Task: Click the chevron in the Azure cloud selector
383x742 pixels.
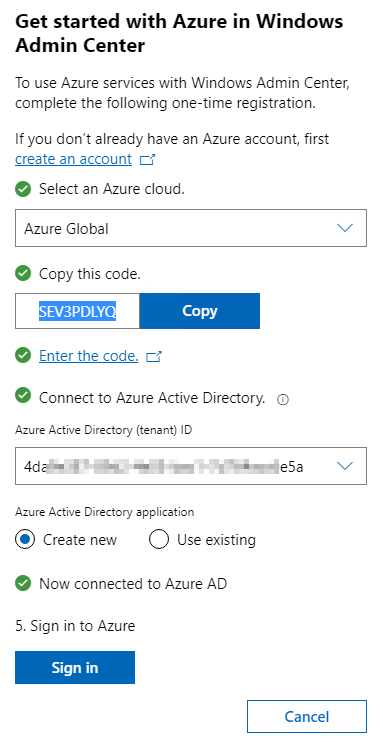Action: 345,228
